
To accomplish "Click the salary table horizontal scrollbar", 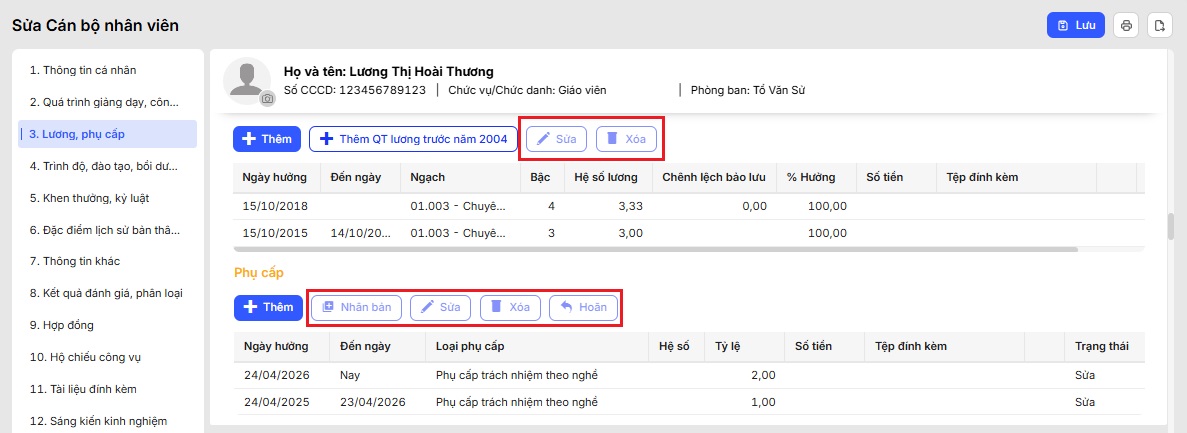I will coord(656,248).
